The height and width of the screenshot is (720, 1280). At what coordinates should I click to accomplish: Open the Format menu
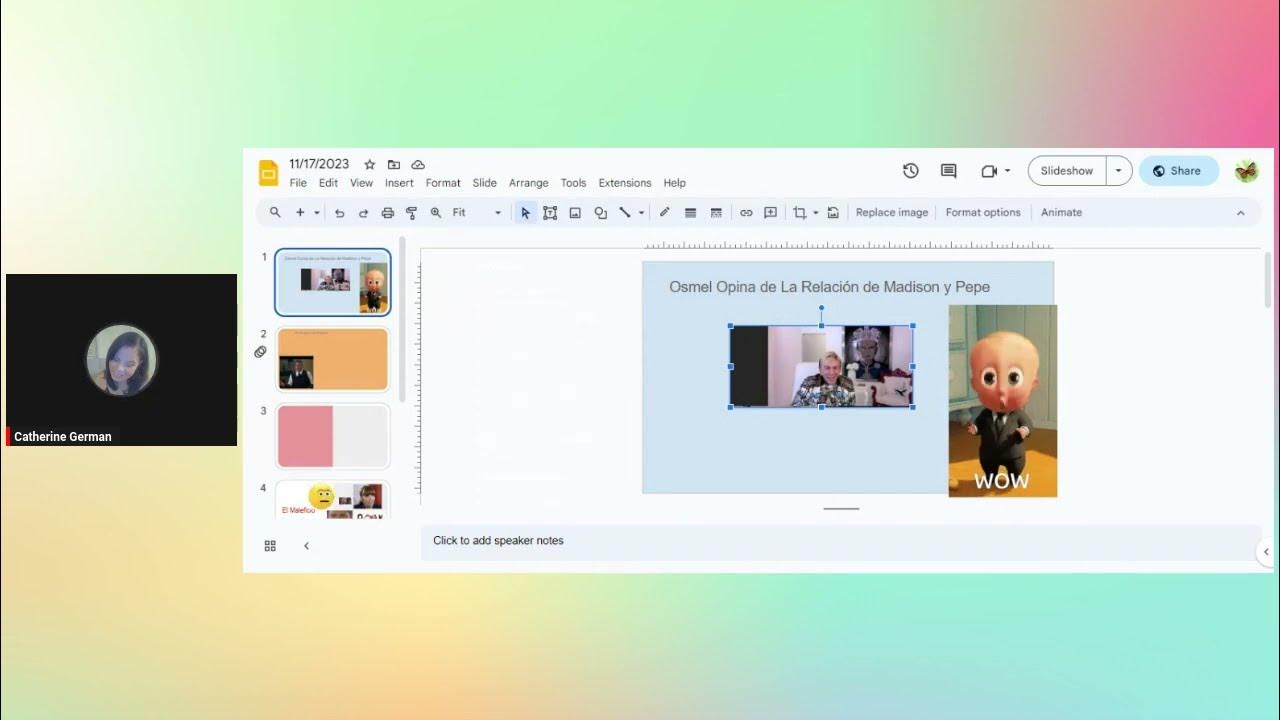click(x=443, y=183)
